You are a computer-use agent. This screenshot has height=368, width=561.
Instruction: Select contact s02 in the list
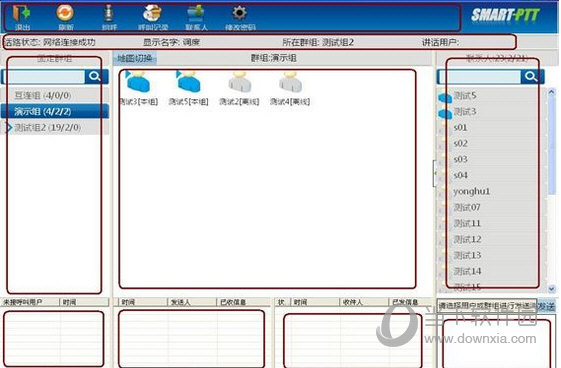point(492,143)
